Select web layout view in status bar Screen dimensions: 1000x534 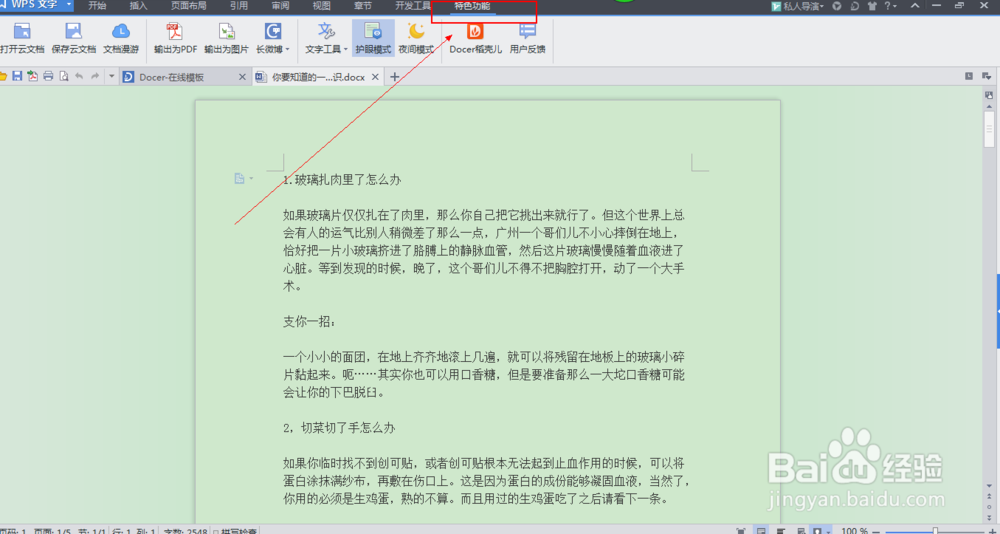coord(800,530)
